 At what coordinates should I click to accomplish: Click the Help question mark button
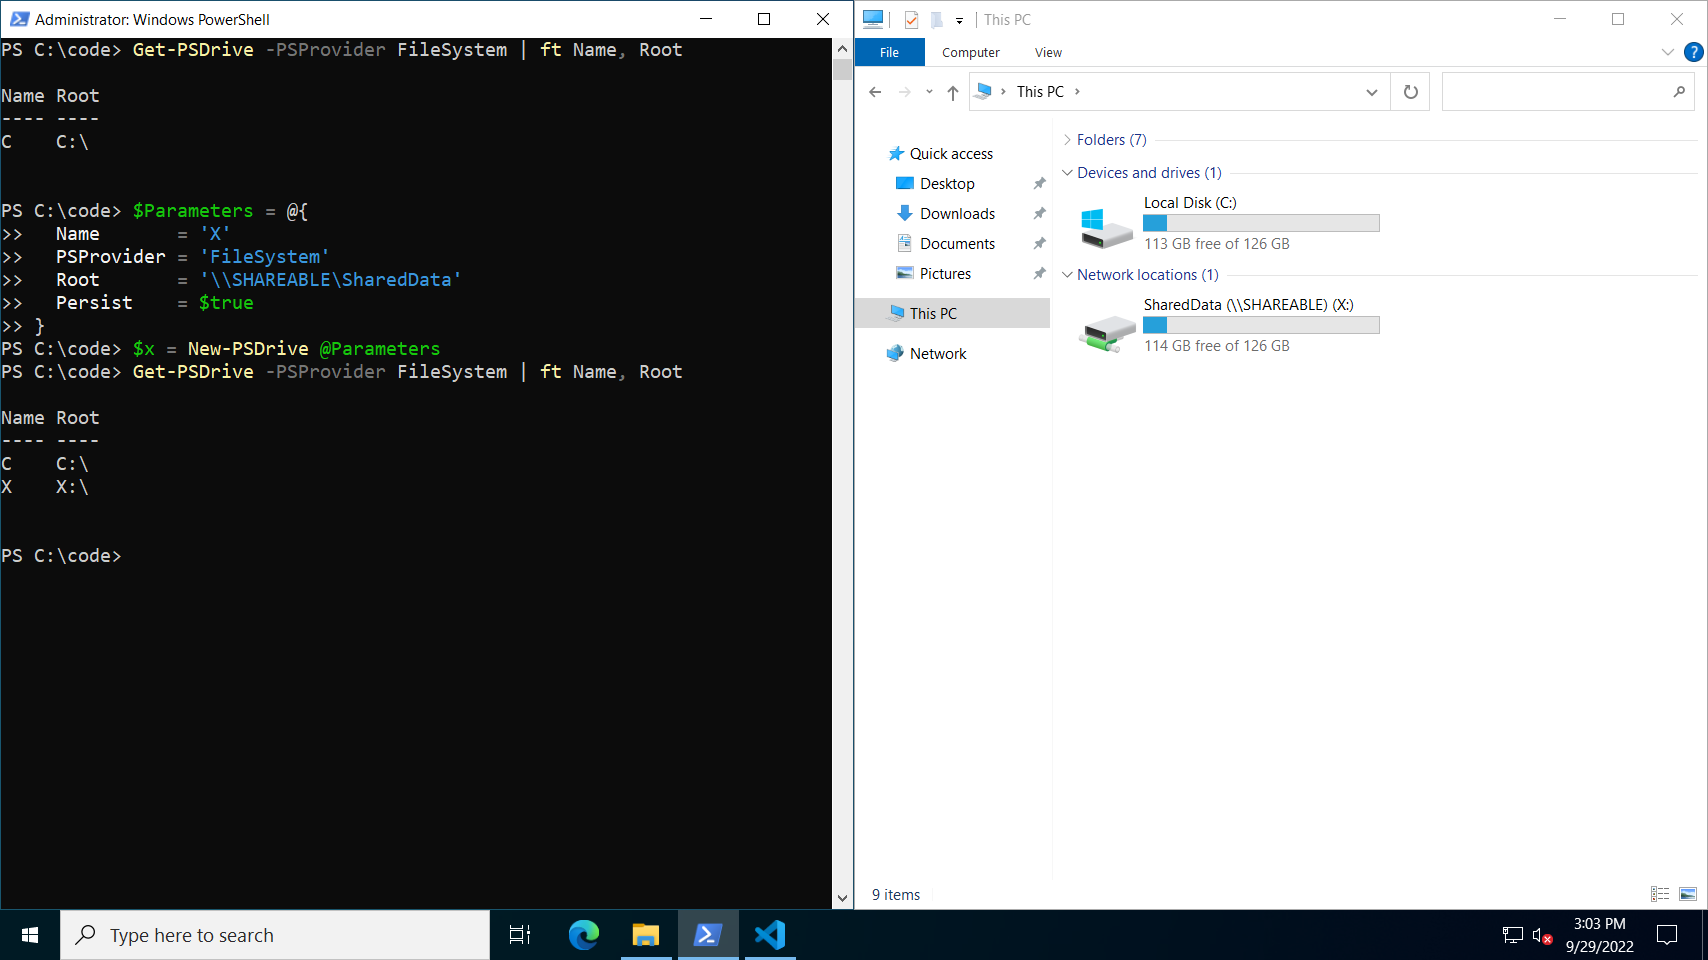point(1695,52)
